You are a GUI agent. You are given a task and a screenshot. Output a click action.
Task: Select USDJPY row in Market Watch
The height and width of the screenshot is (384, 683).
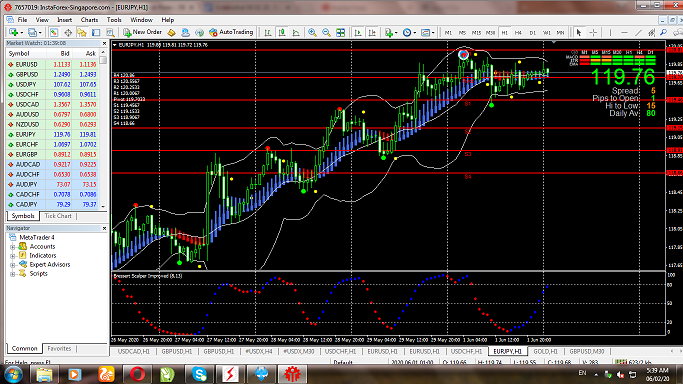52,84
